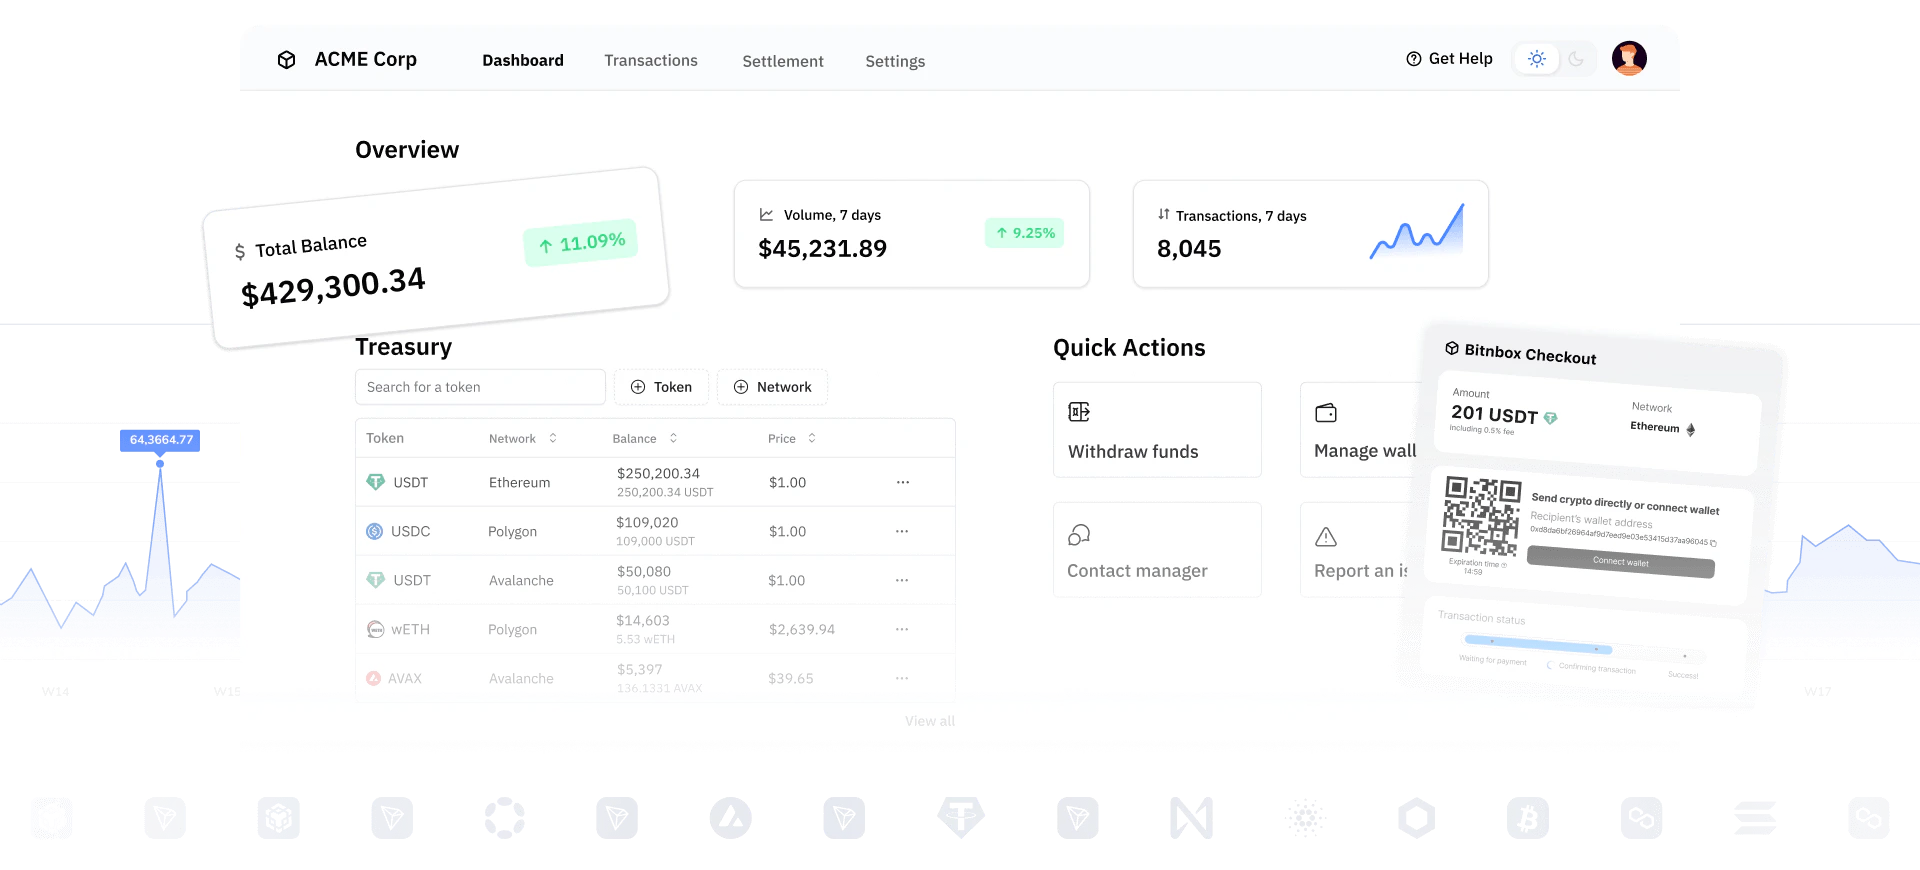Click the Polkadot logo in bottom strip
The width and height of the screenshot is (1920, 870).
505,818
